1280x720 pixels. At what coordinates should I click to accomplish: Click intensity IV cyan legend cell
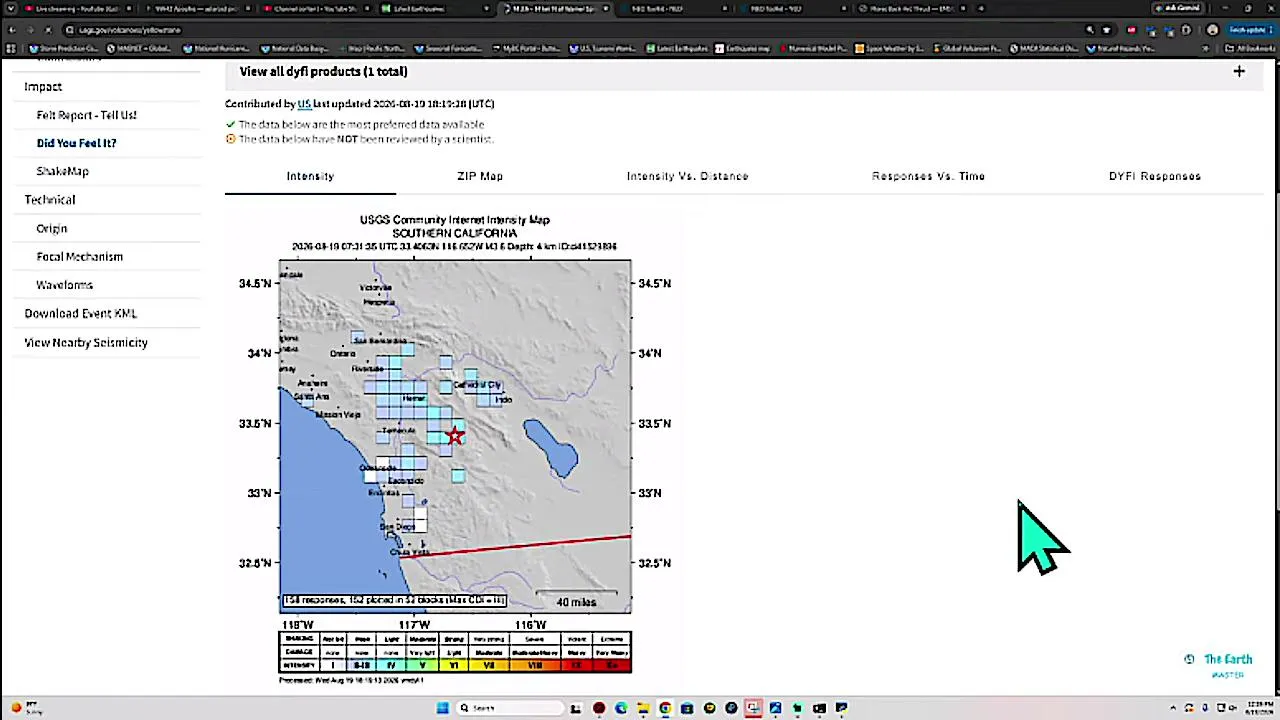pos(390,665)
